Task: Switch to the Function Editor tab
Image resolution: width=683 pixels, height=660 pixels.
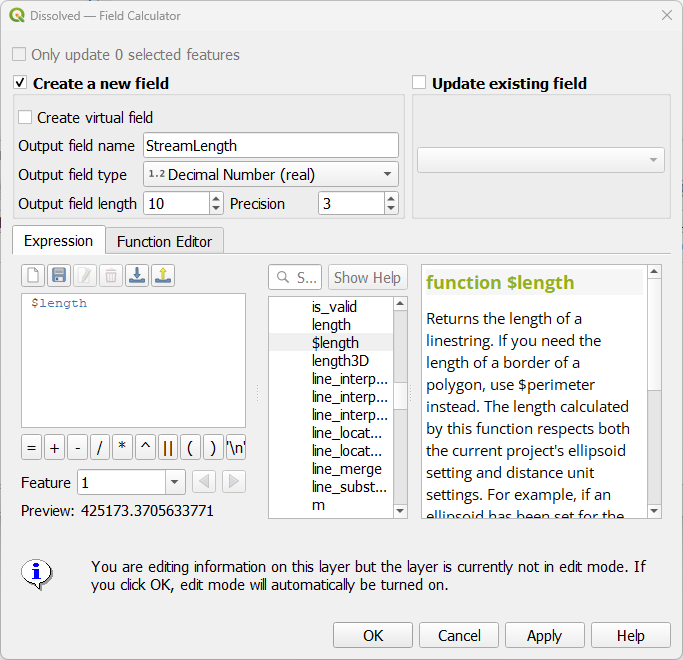Action: tap(164, 241)
